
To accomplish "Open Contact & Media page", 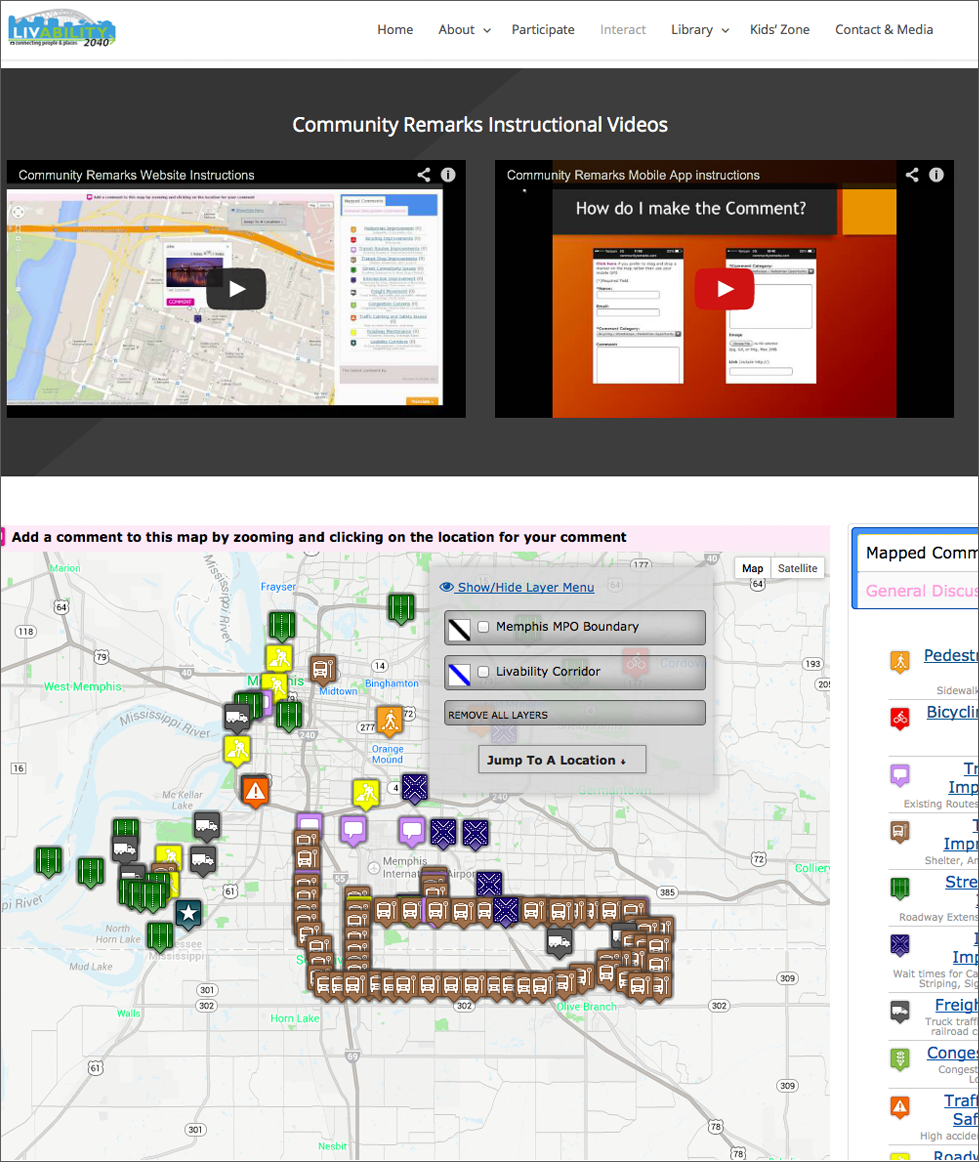I will [x=883, y=30].
